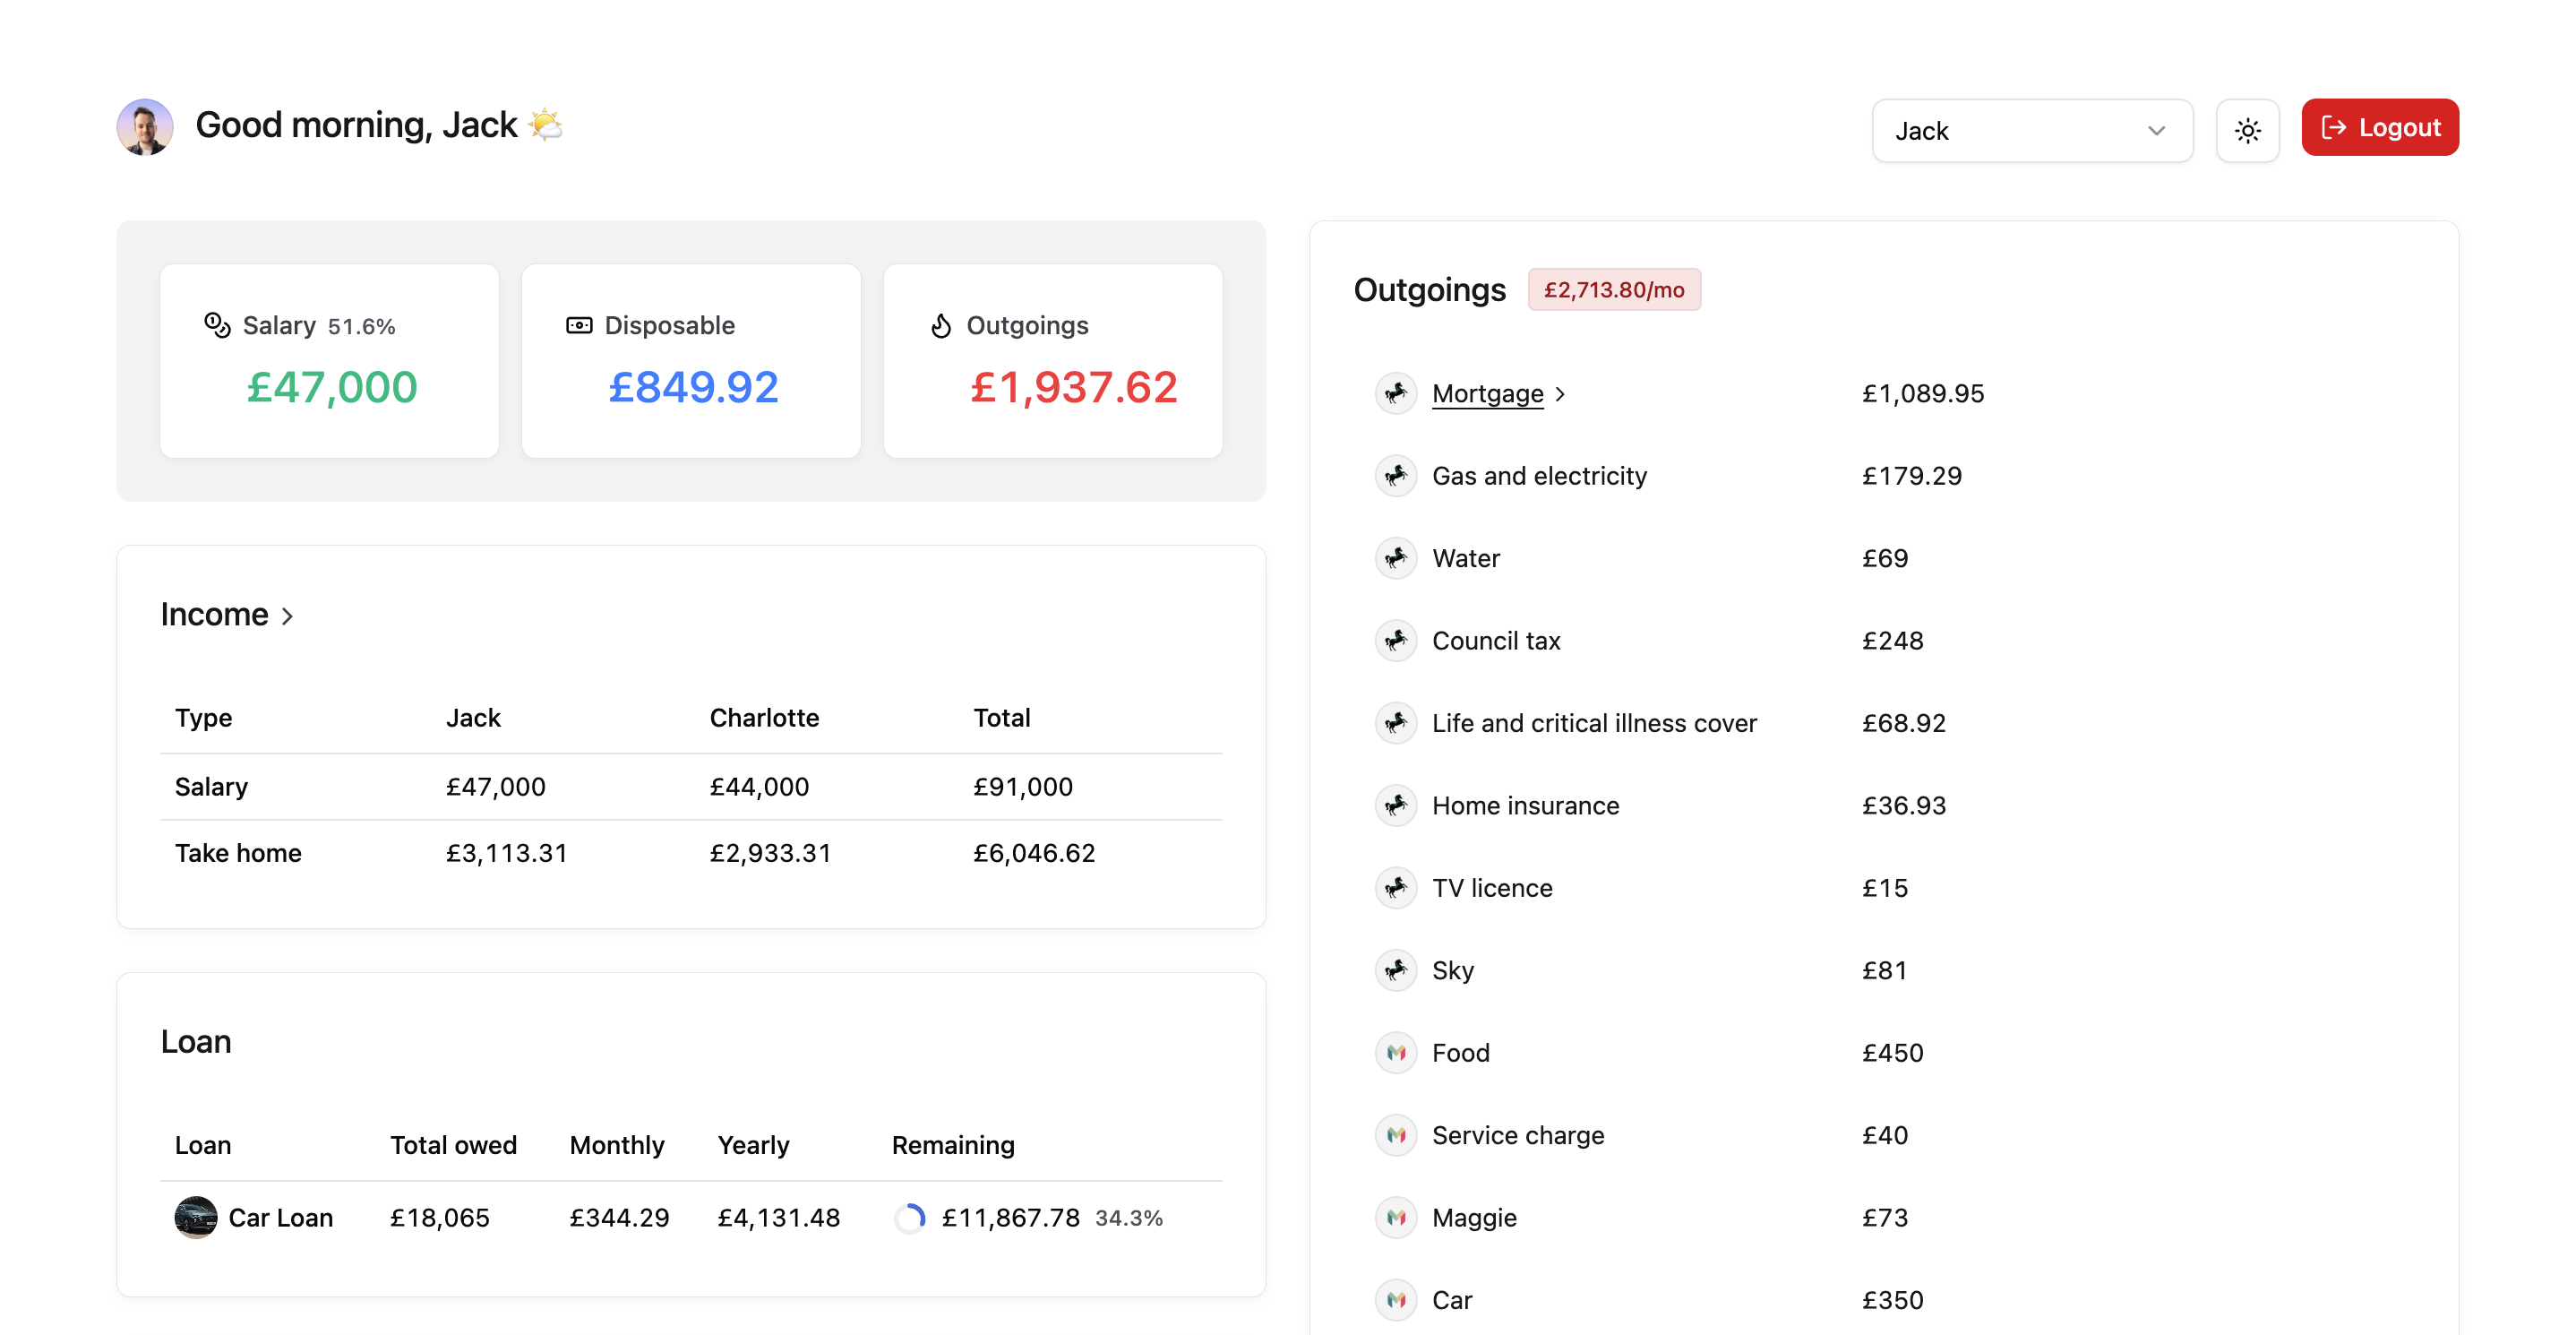
Task: Click the banknote icon on the Disposable card
Action: [x=577, y=325]
